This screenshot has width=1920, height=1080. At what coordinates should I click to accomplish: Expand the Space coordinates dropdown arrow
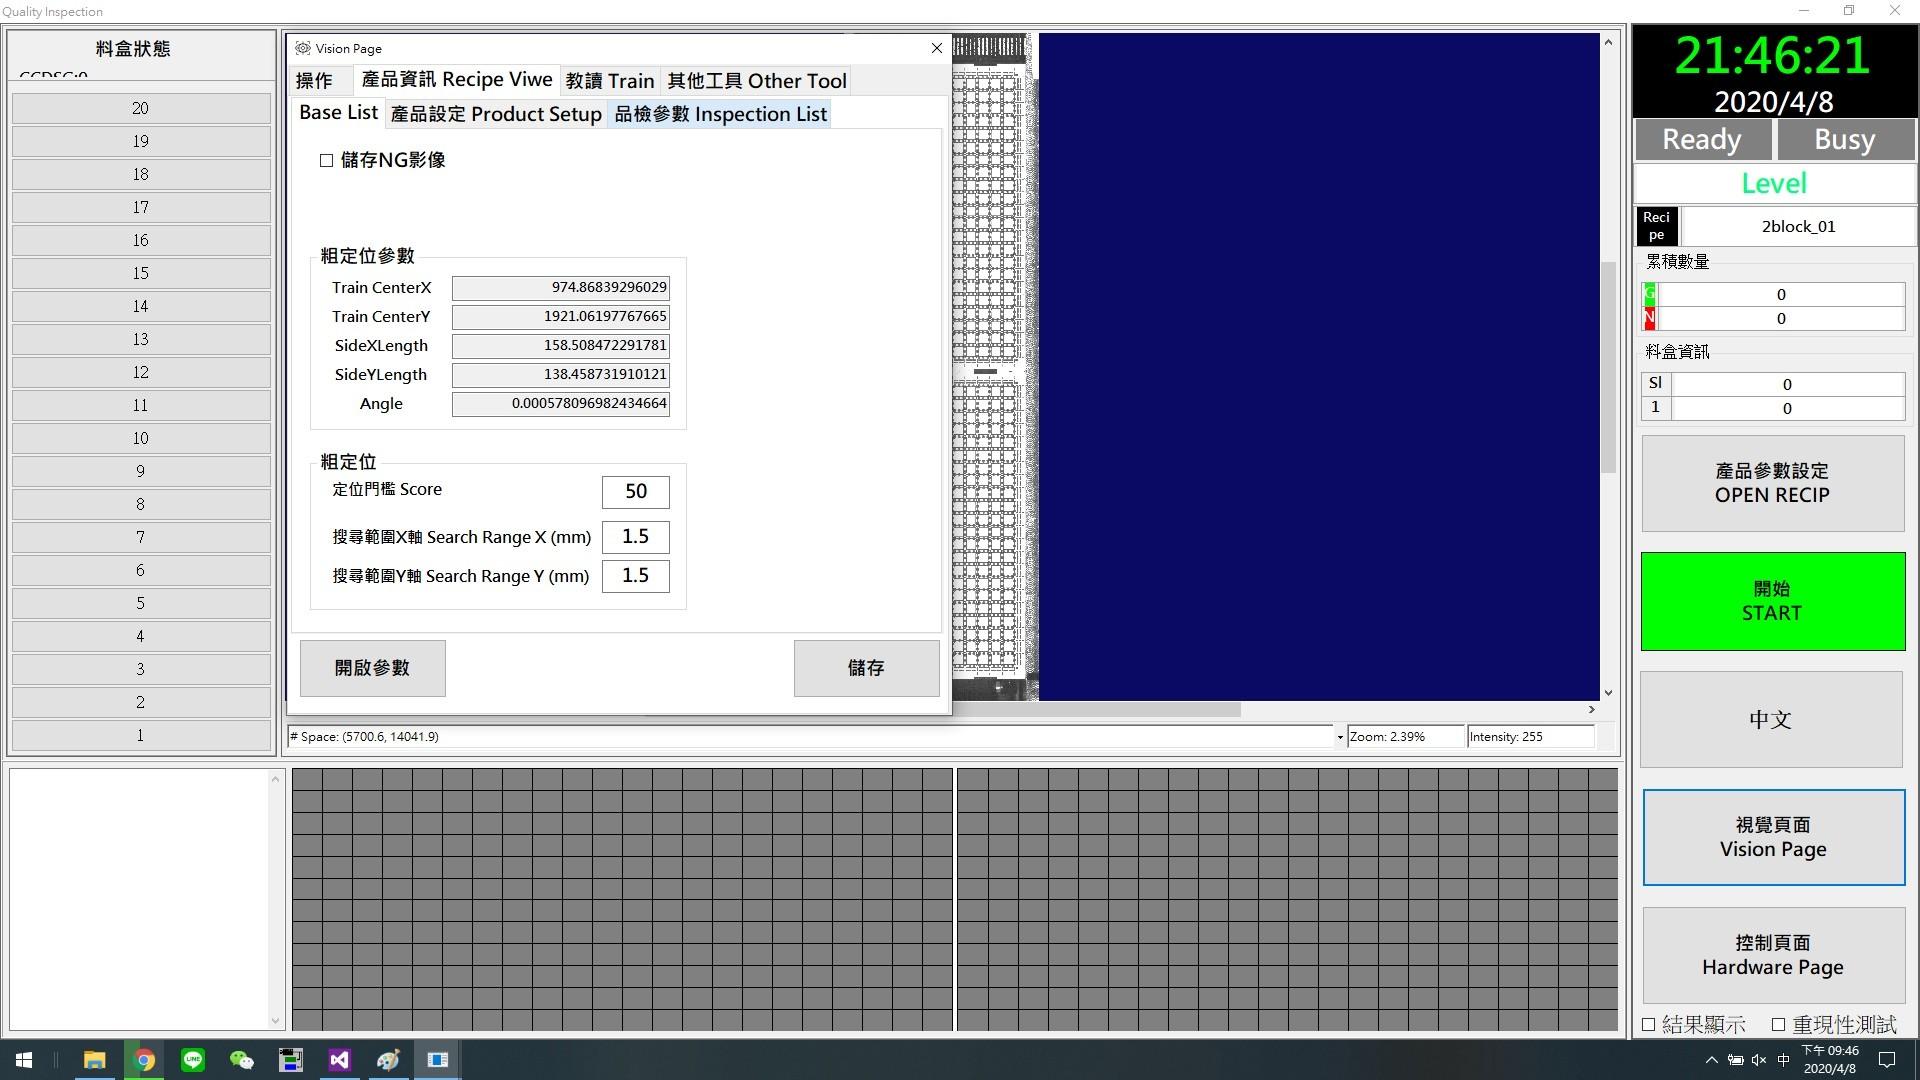(x=1339, y=737)
